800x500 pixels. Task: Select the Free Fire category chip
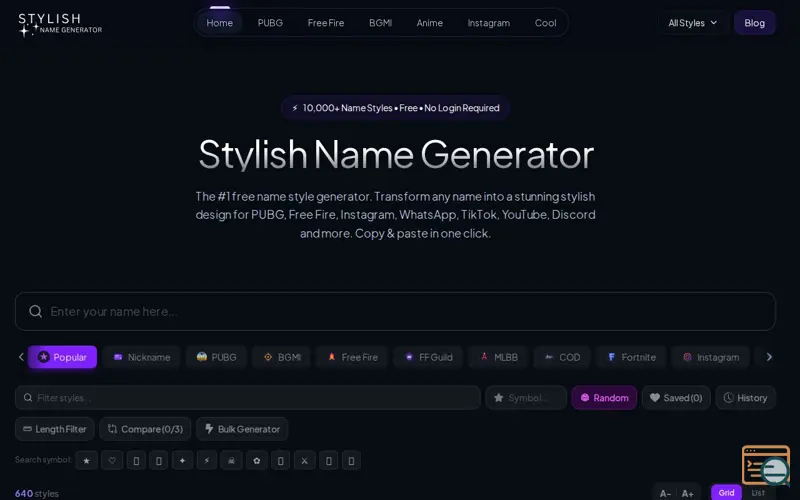click(x=353, y=357)
